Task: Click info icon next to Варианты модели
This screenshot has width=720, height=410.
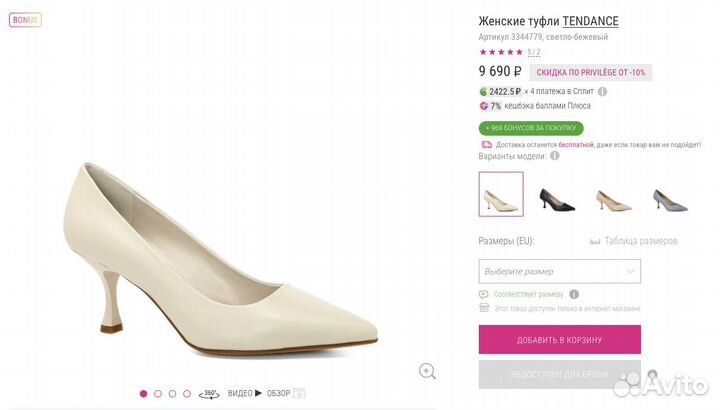Action: tap(555, 156)
